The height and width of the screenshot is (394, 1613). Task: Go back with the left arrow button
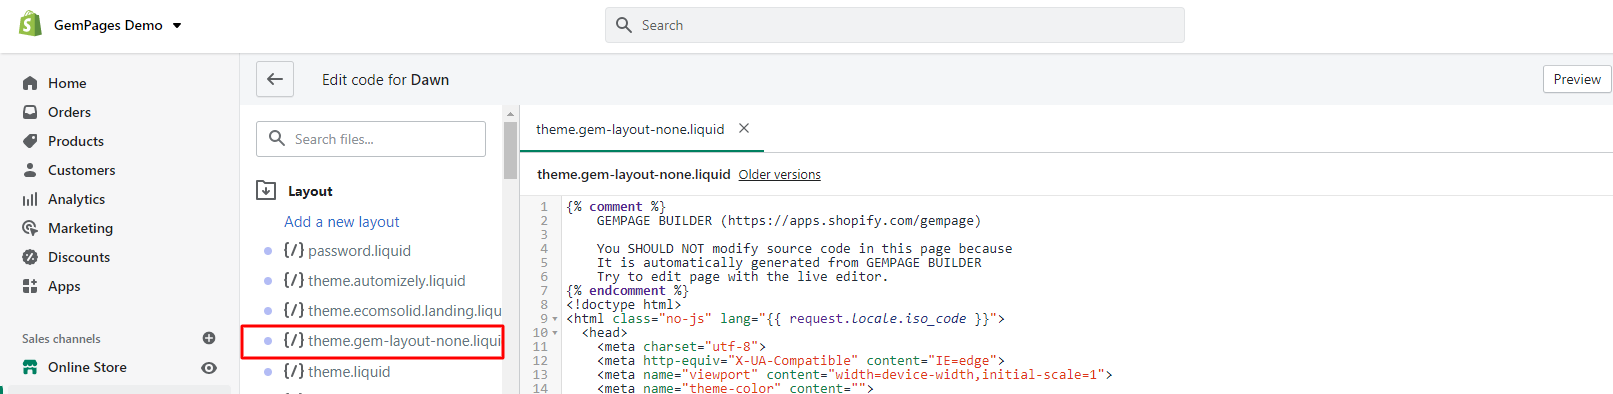point(275,79)
